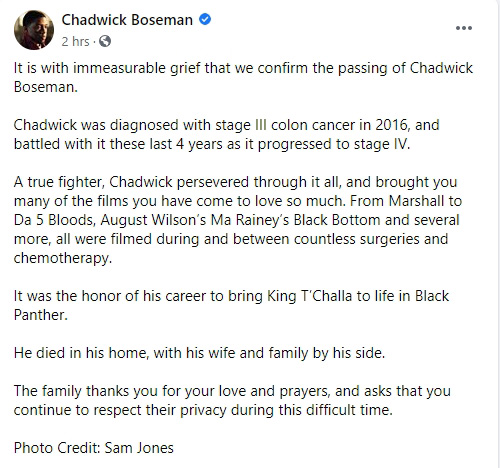Click the word "Panther" in the post

[x=41, y=315]
